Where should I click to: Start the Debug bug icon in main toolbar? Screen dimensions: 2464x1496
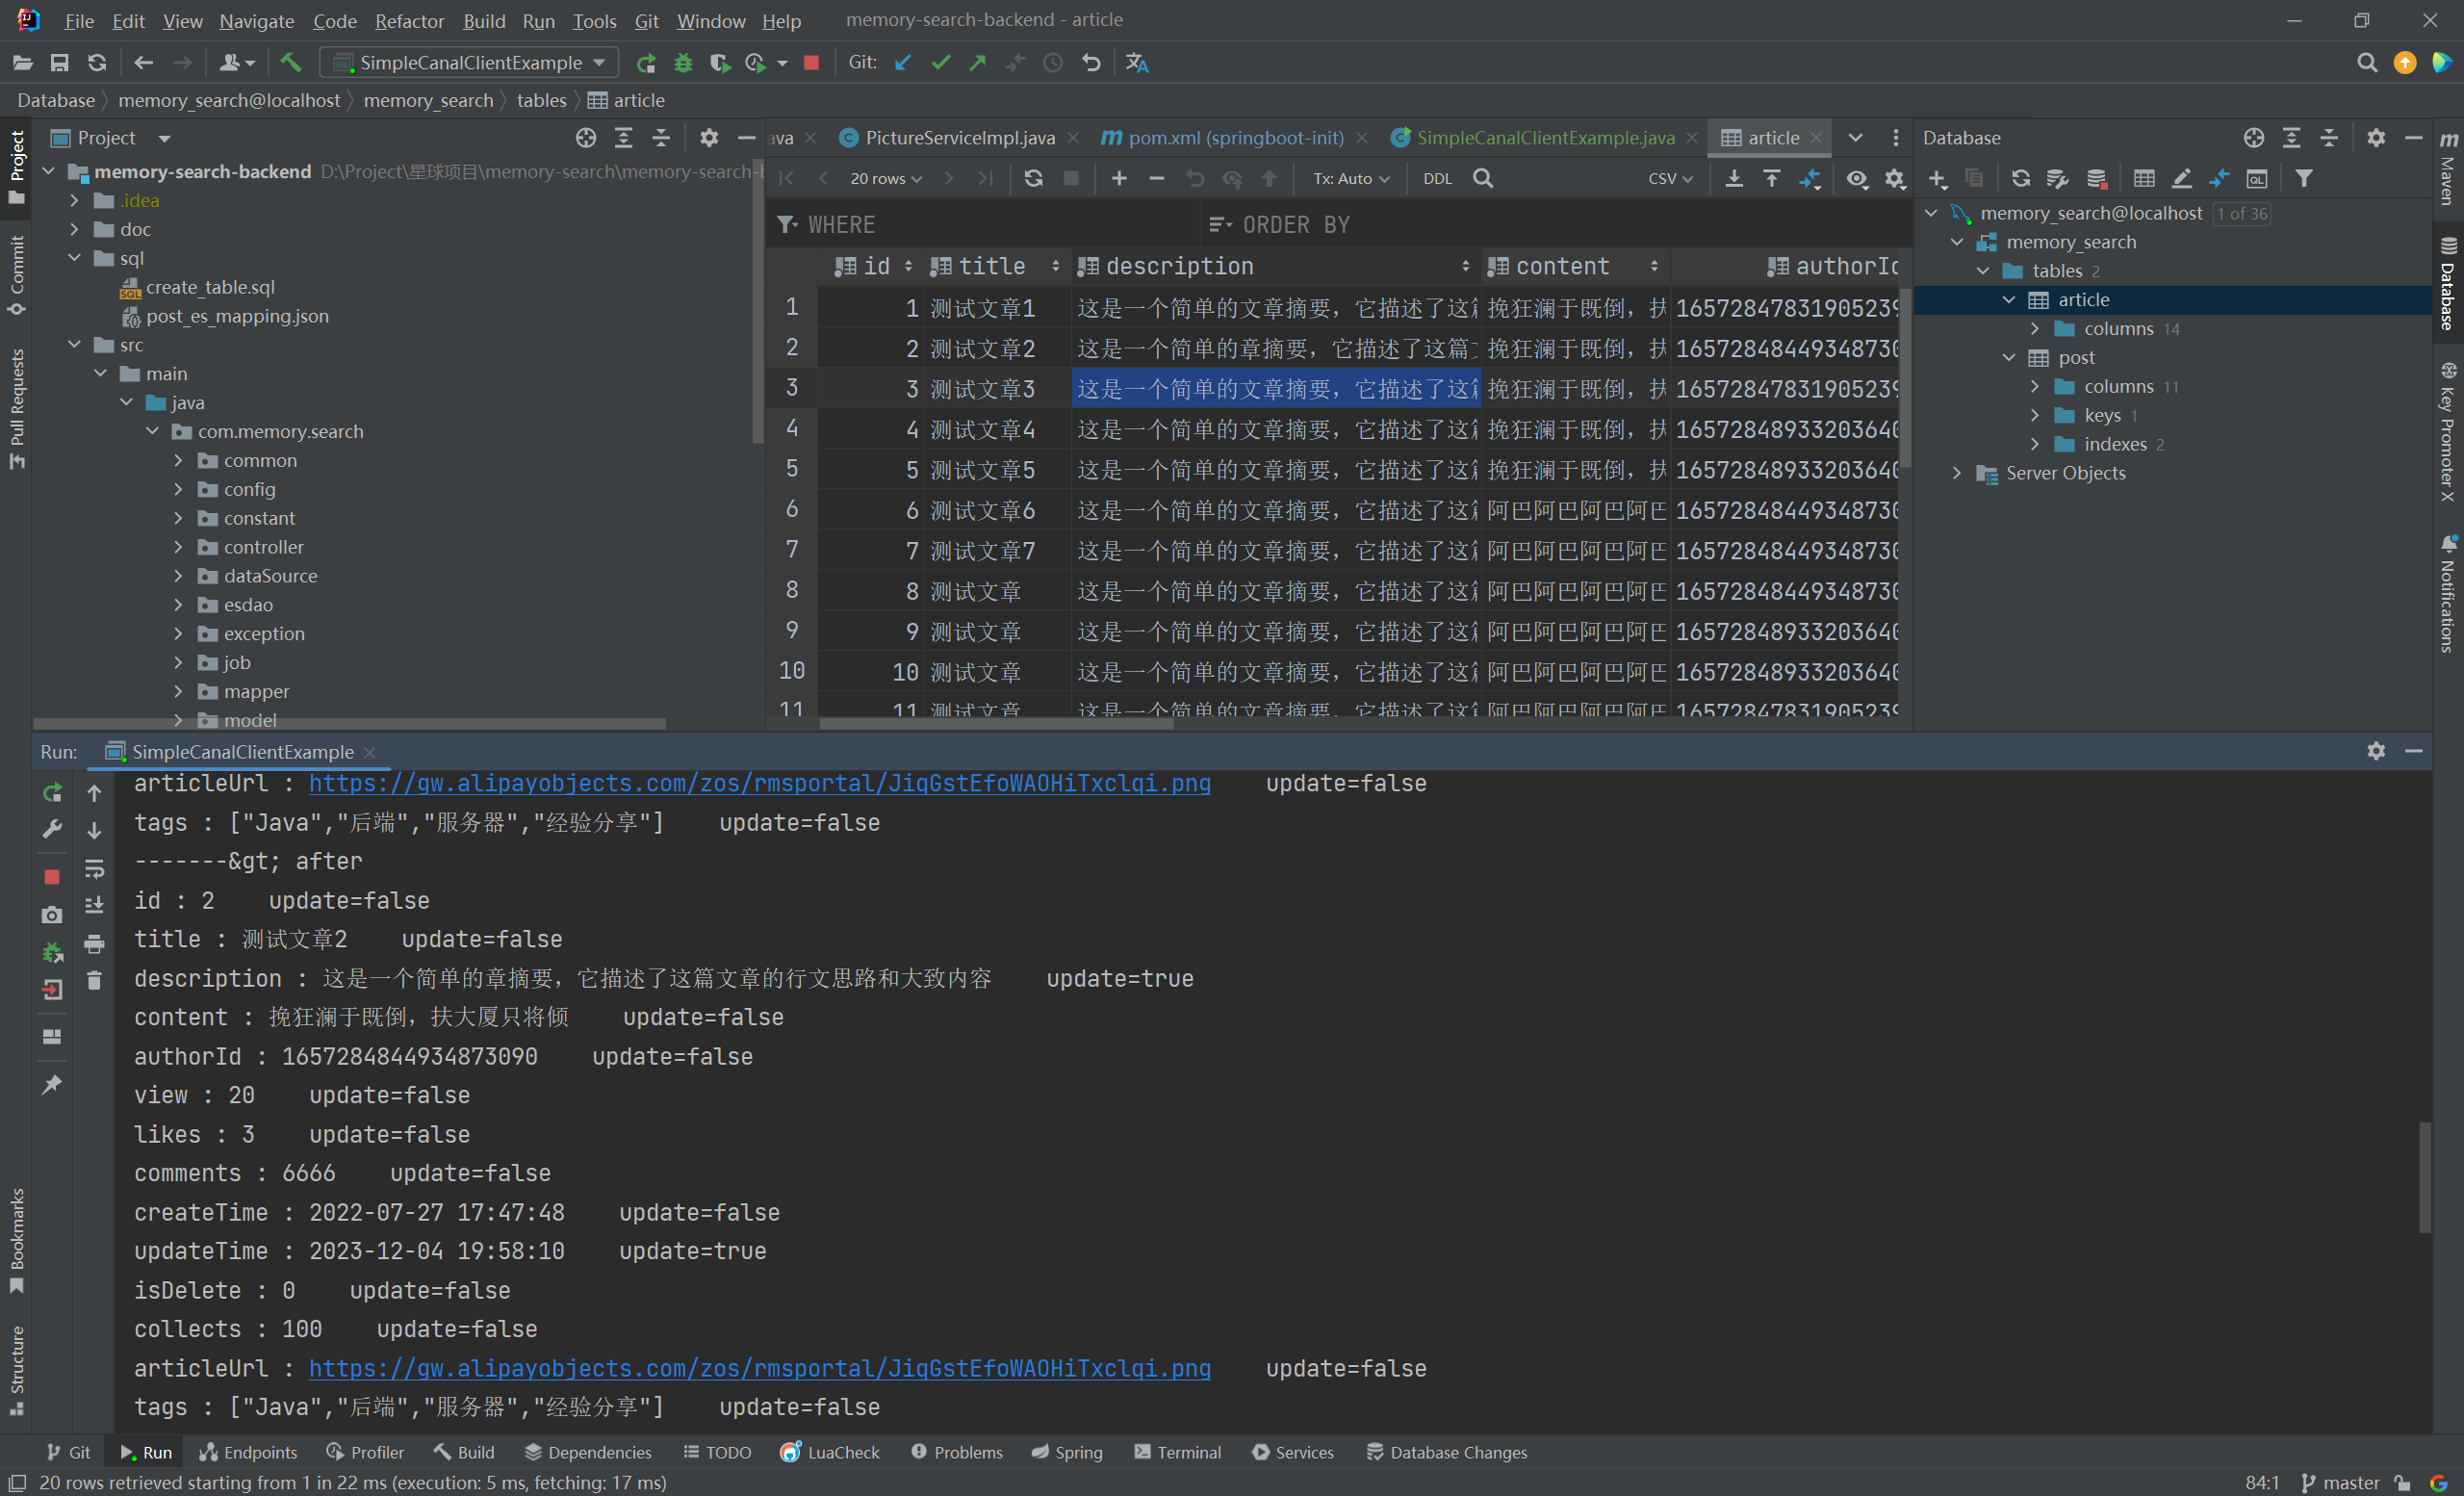tap(683, 62)
